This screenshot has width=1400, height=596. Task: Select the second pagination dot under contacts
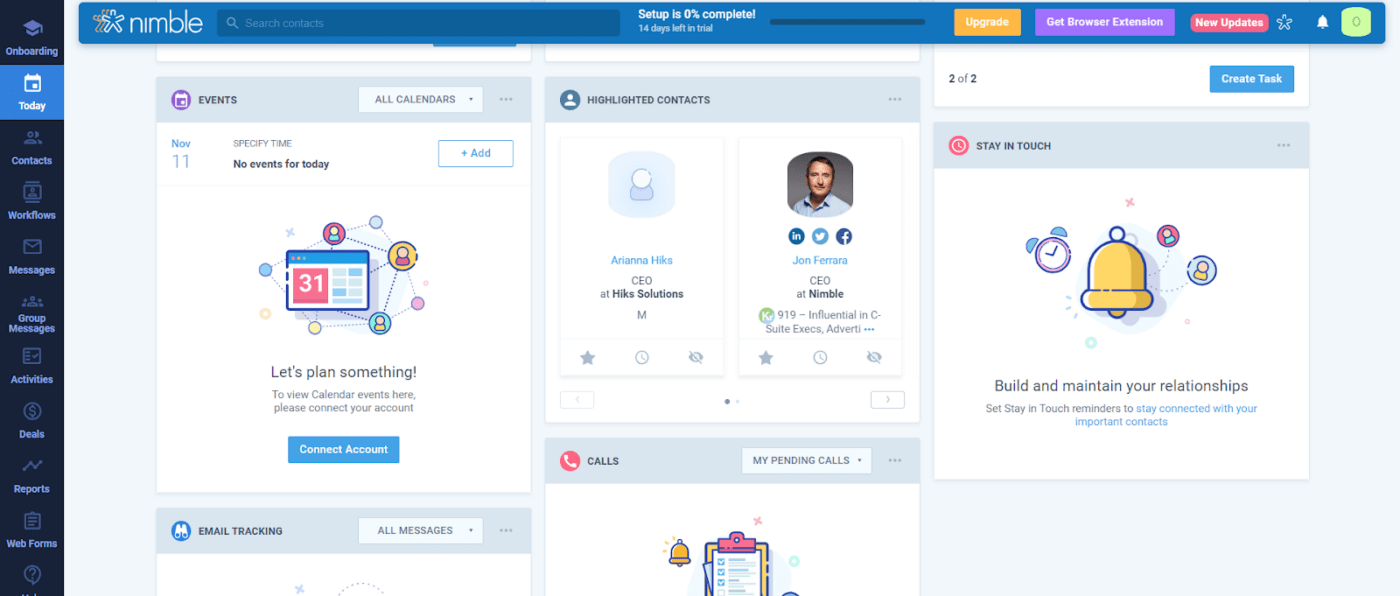coord(738,401)
